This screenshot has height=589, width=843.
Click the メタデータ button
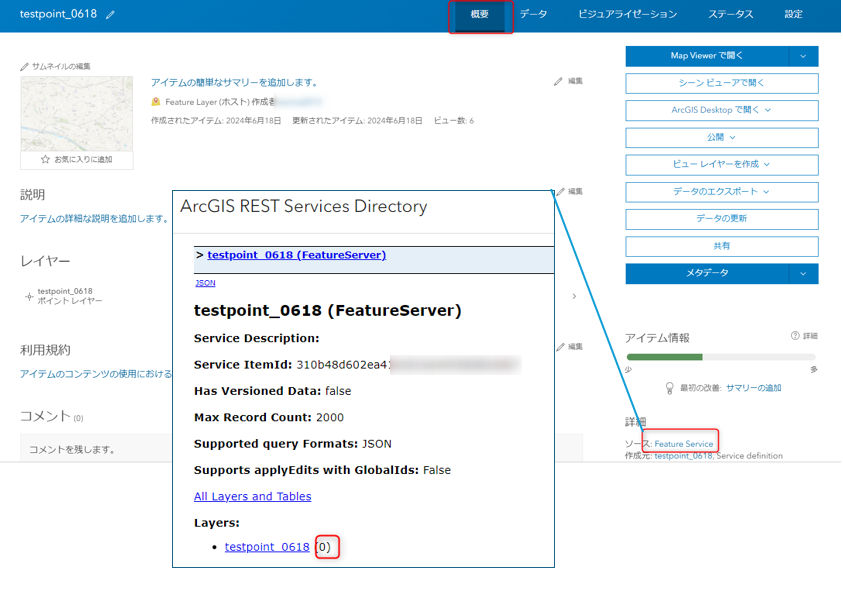[707, 274]
